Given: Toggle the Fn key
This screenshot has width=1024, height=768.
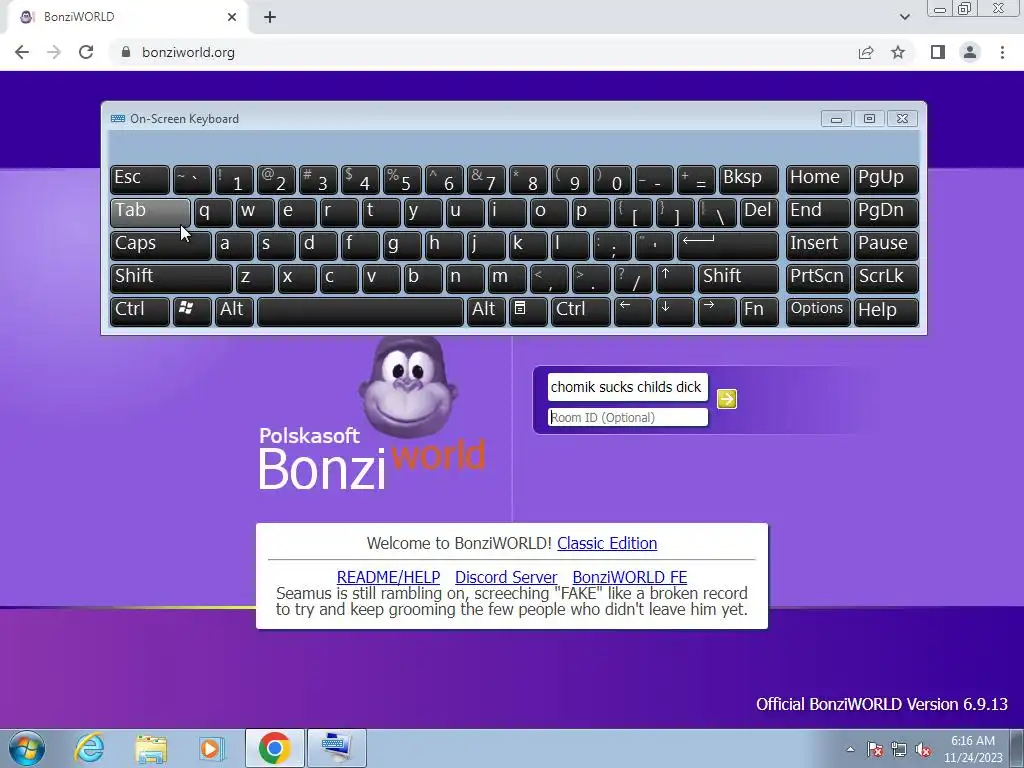Looking at the screenshot, I should click(759, 310).
